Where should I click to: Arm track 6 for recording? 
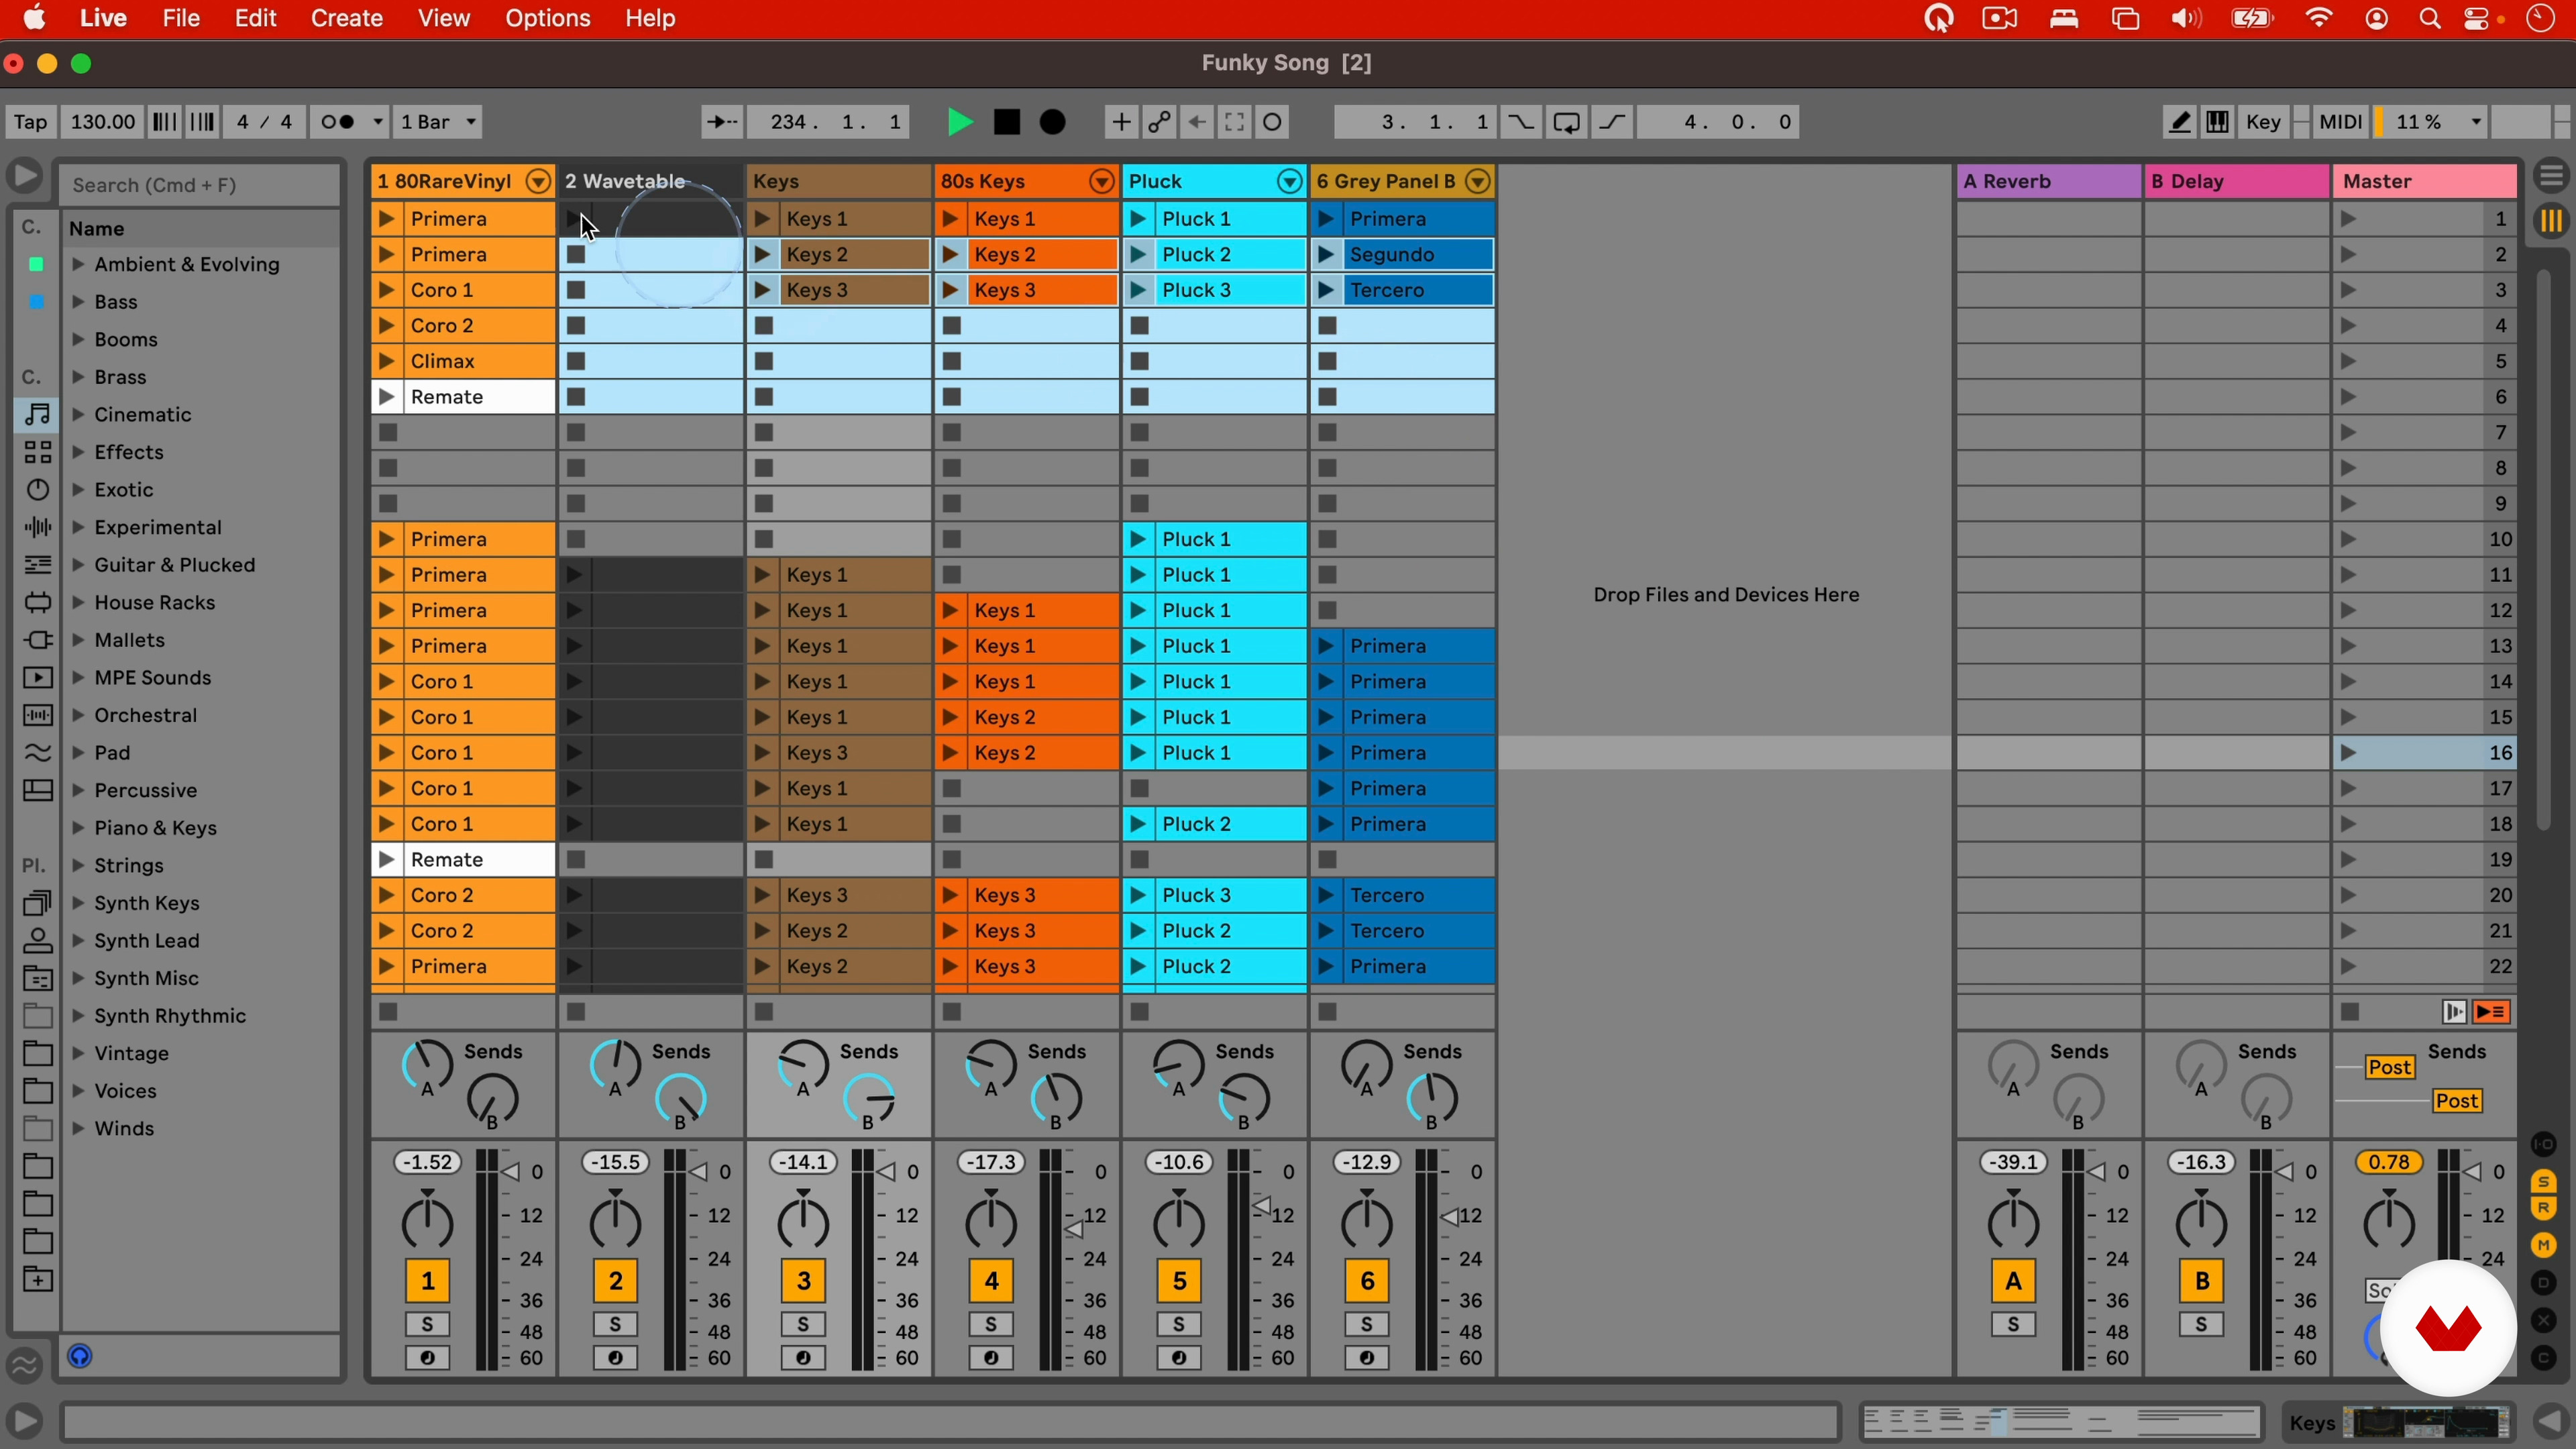1367,1359
